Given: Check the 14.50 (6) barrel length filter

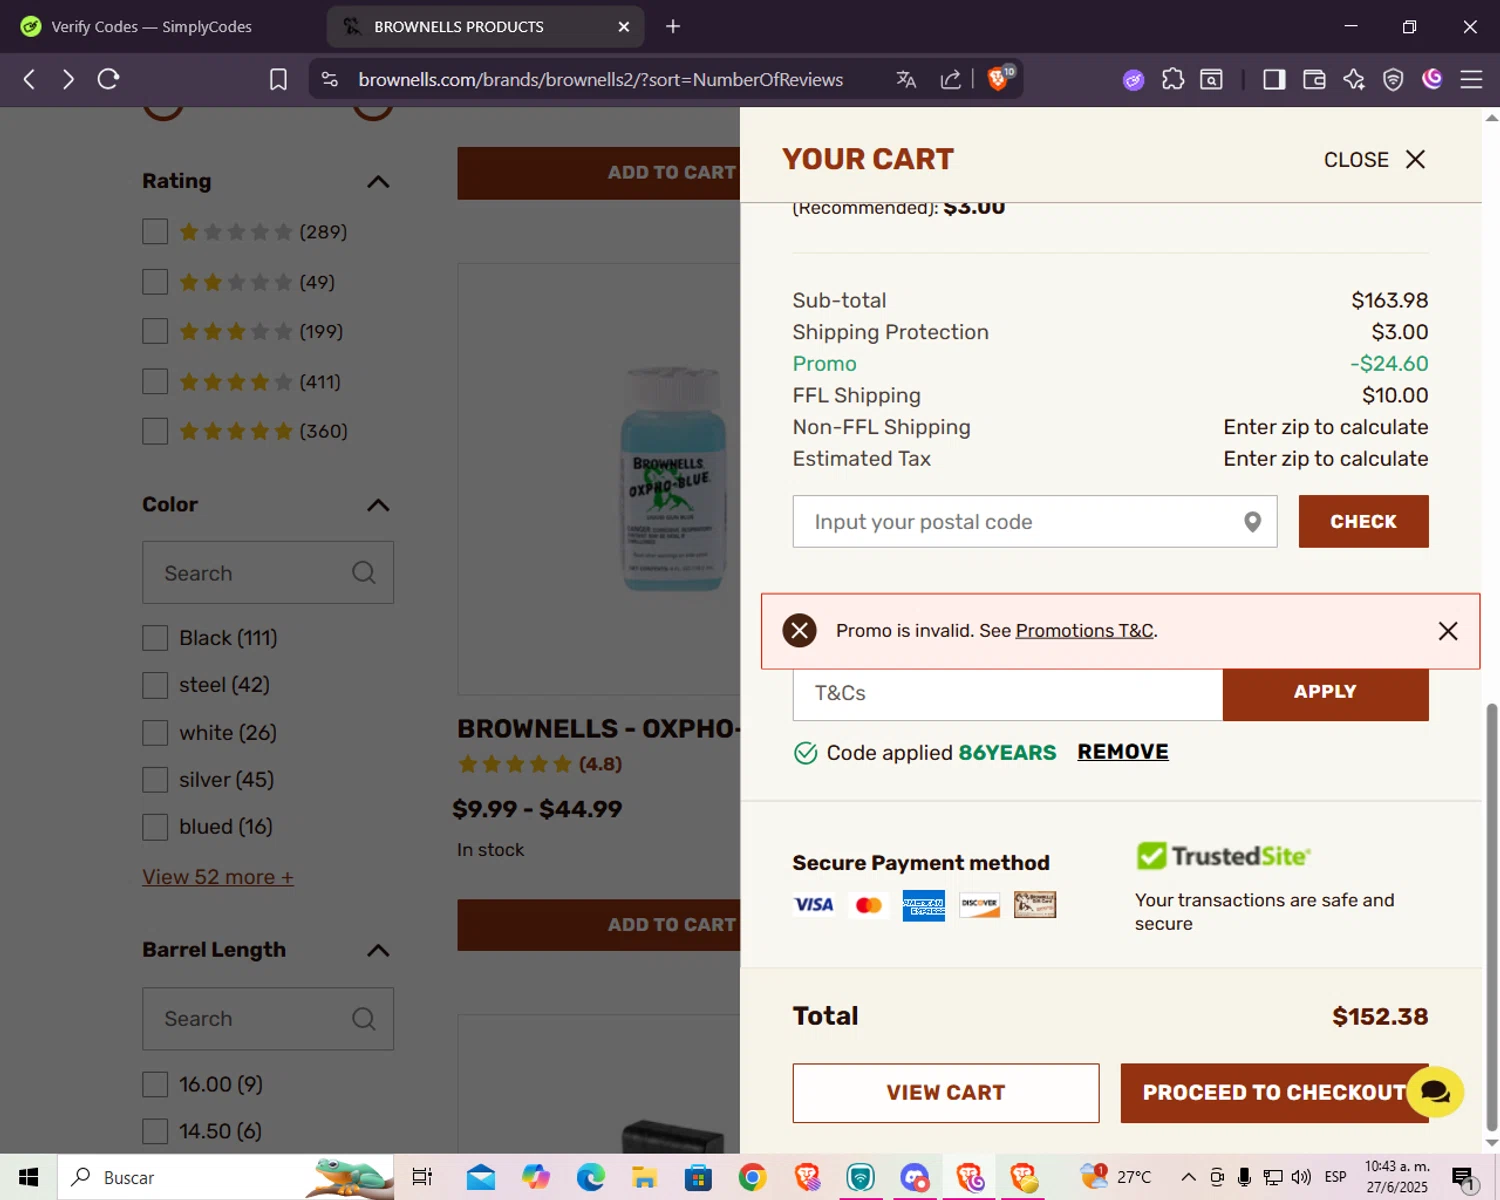Looking at the screenshot, I should (x=155, y=1131).
